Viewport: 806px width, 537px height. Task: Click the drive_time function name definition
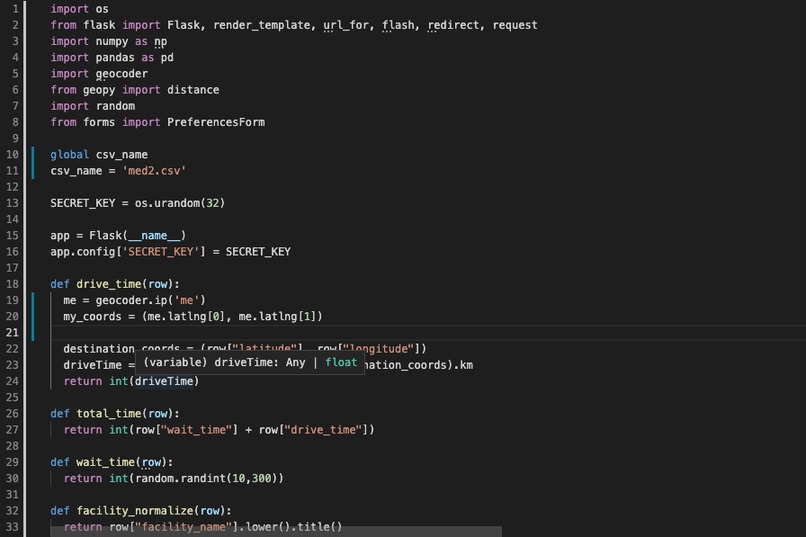(109, 284)
